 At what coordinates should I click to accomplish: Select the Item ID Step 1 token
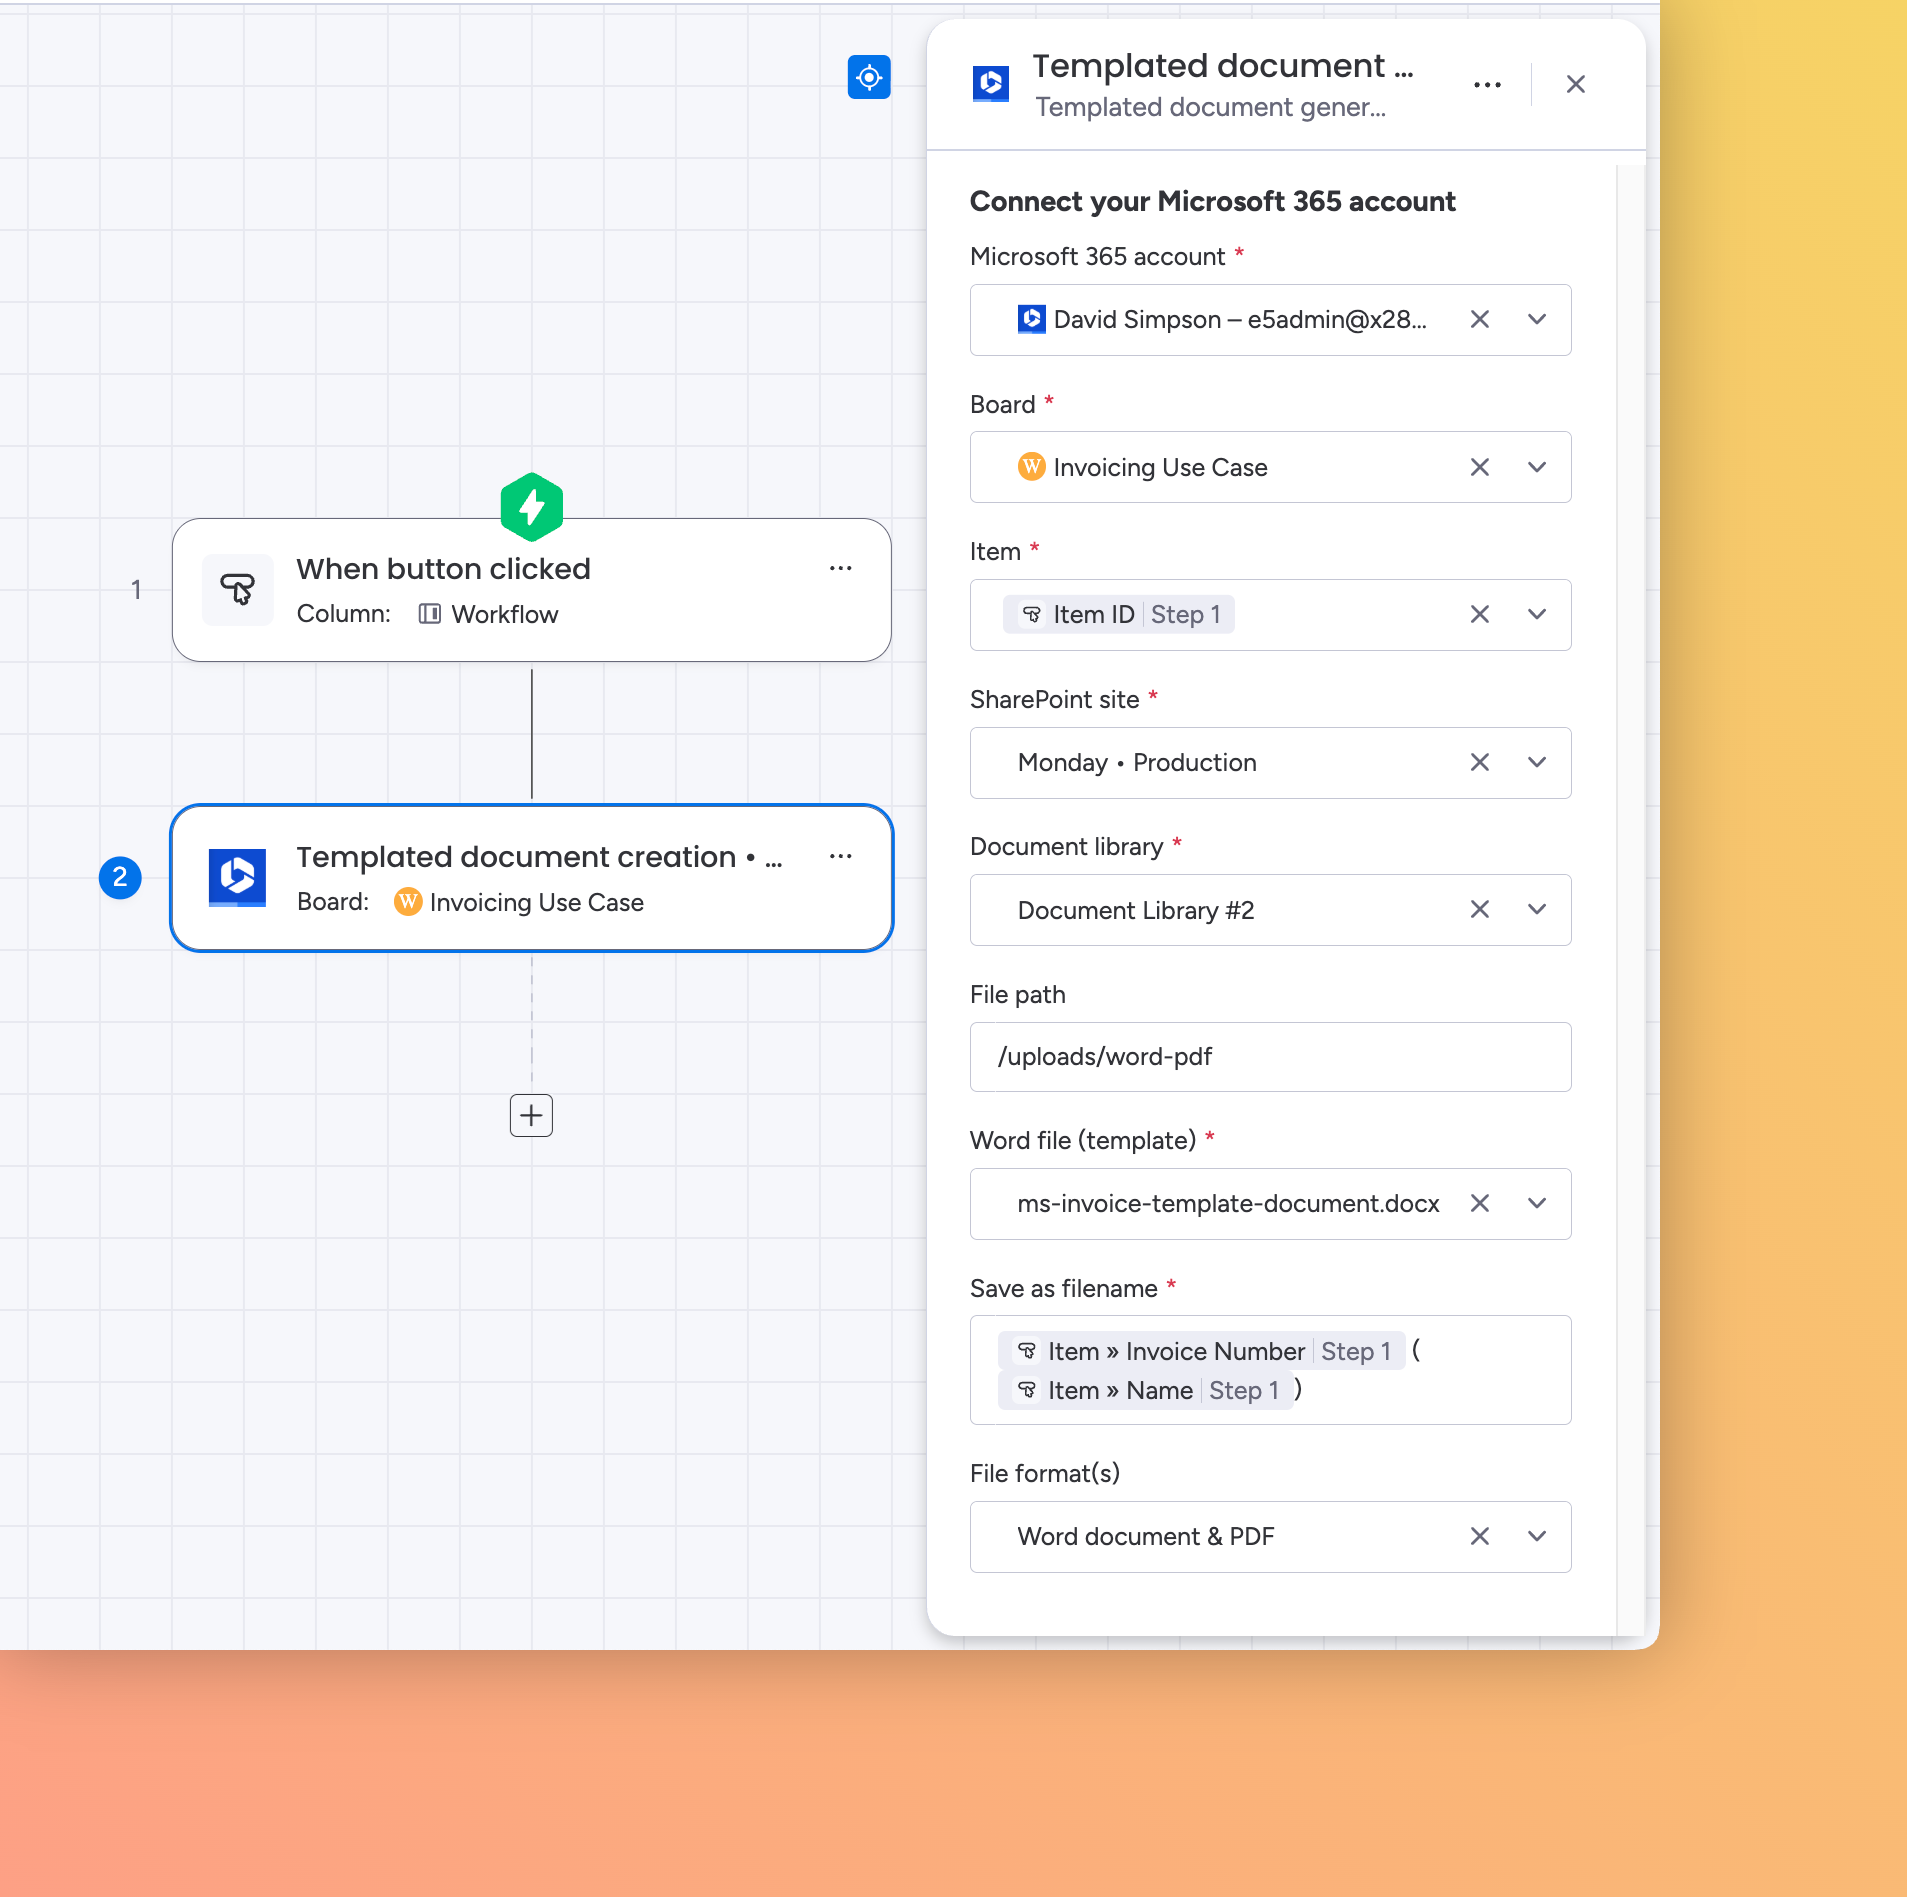click(x=1119, y=614)
